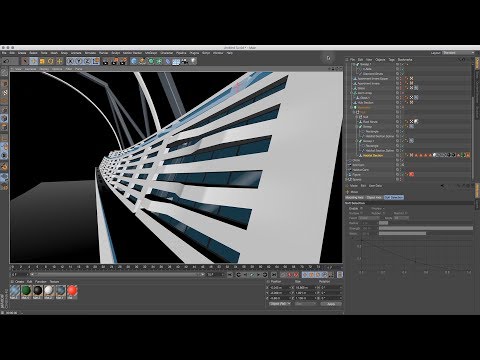Image resolution: width=480 pixels, height=360 pixels.
Task: Click the Render View clapperboard icon
Action: pyautogui.click(x=106, y=61)
